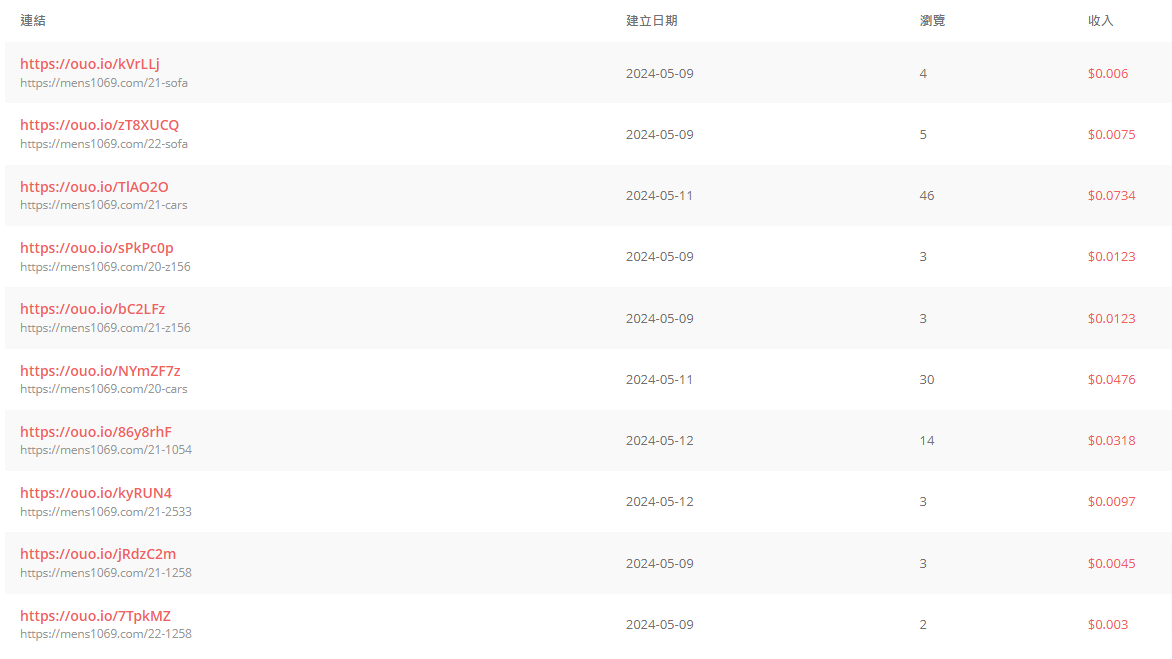
Task: Open the short link https://ouo.io/NYmZF7z
Action: click(x=100, y=371)
